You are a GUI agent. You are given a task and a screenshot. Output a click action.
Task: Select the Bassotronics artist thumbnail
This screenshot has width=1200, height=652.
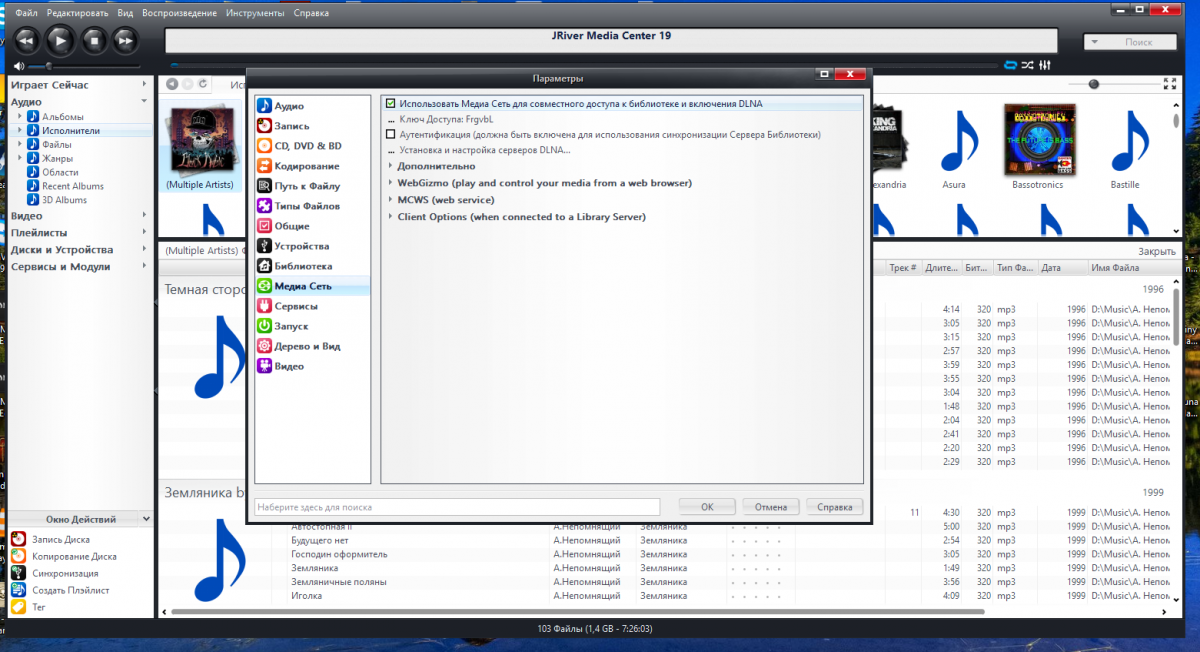[x=1040, y=148]
